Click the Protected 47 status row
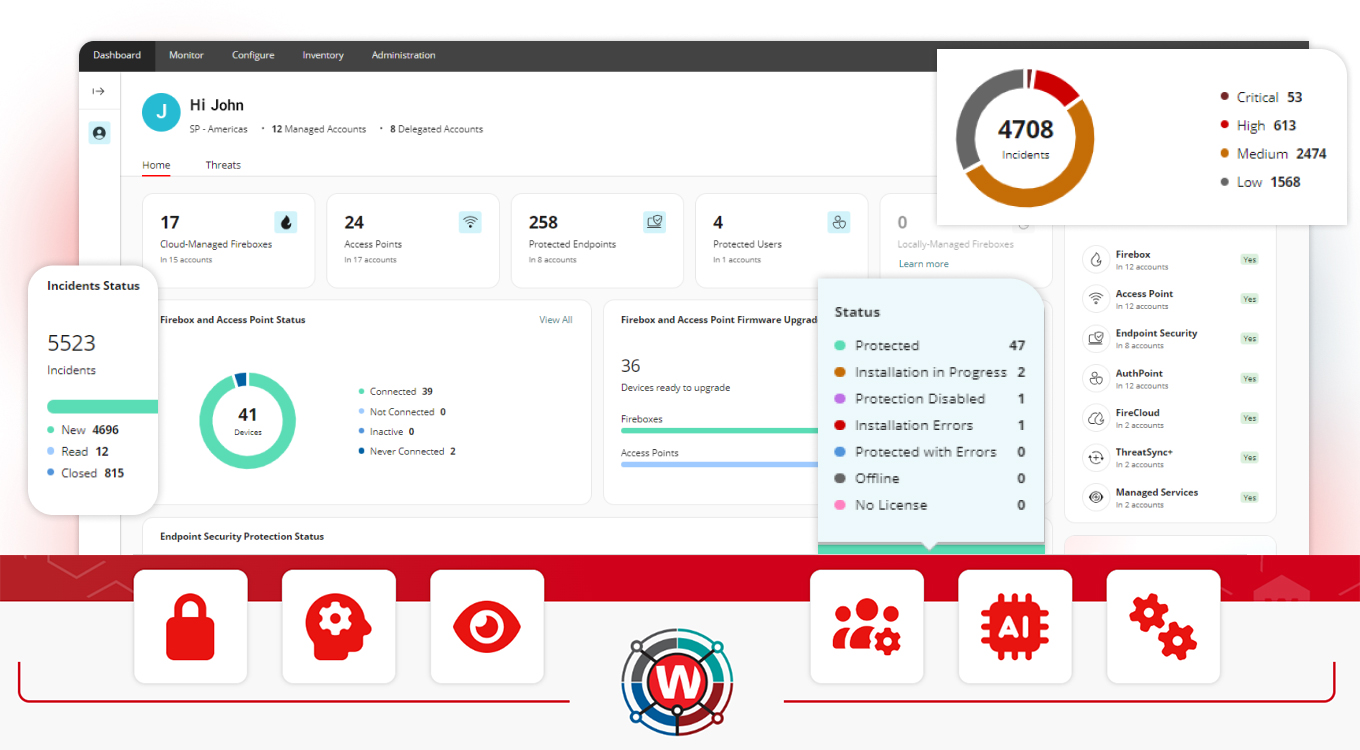Image resolution: width=1360 pixels, height=750 pixels. [930, 345]
